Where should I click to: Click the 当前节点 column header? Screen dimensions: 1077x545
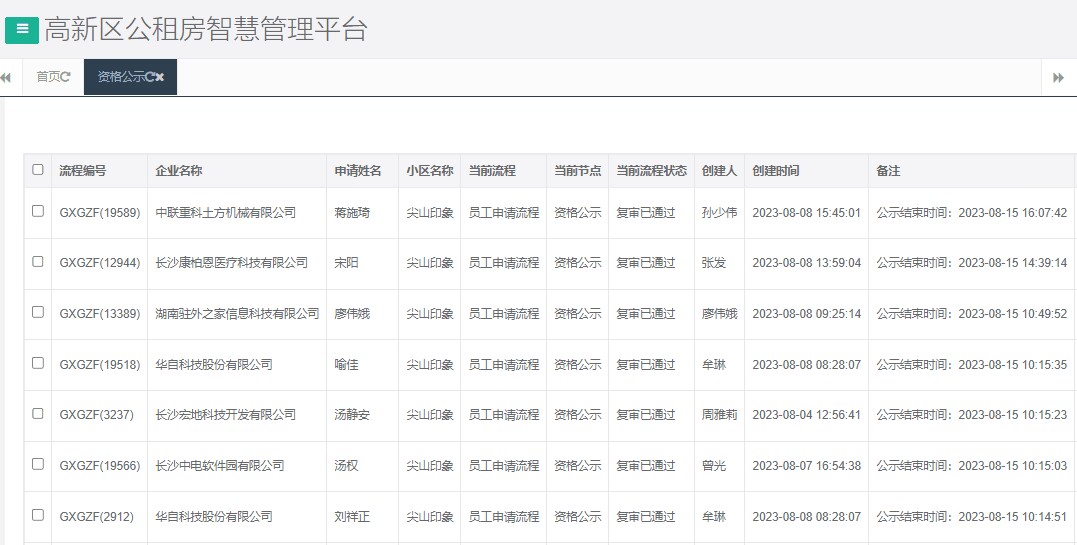pyautogui.click(x=578, y=170)
